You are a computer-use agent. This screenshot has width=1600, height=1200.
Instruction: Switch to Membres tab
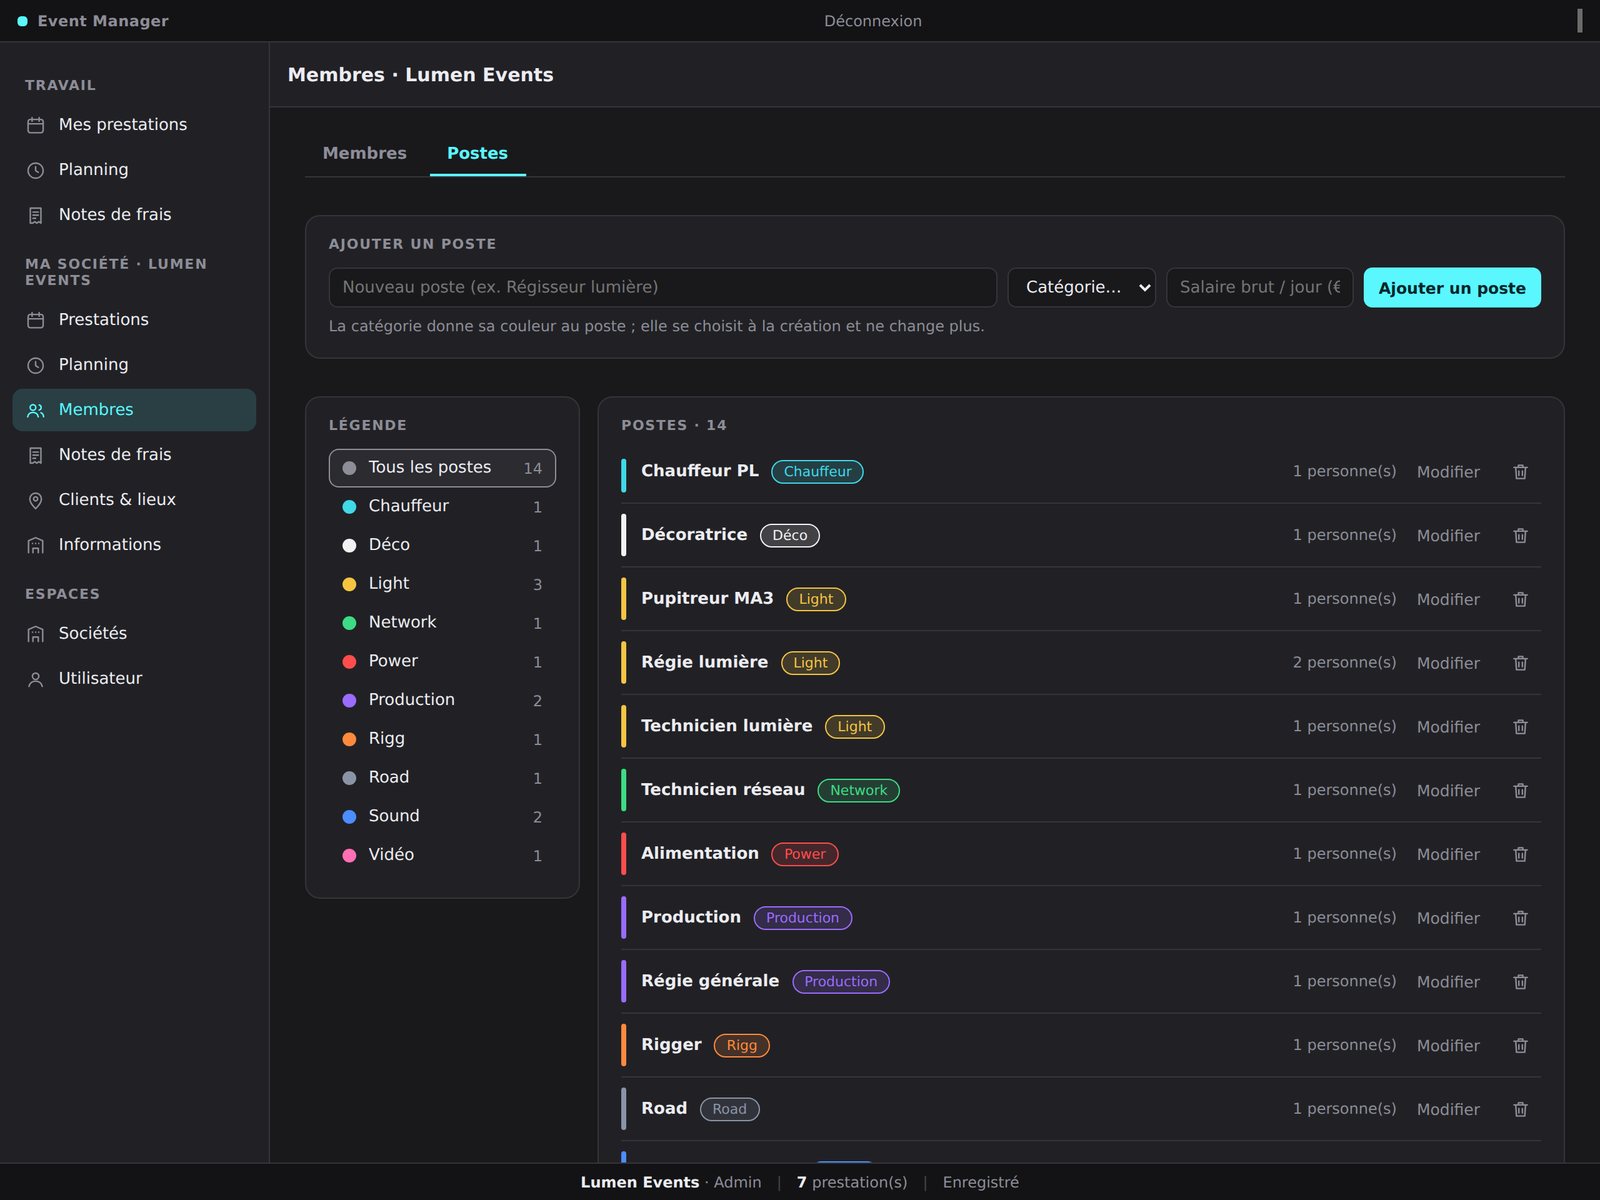tap(364, 153)
